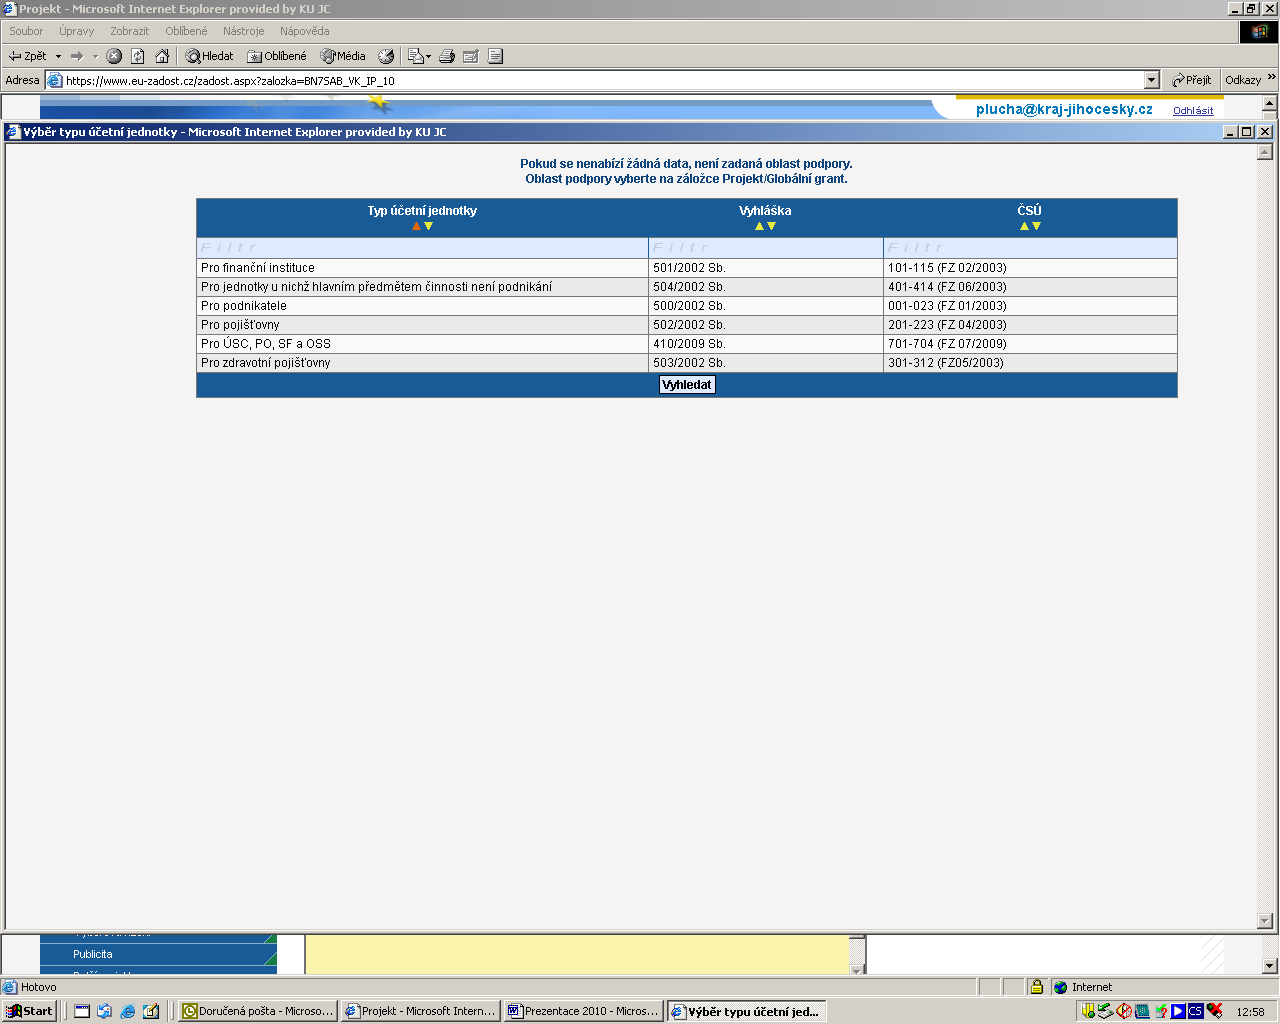This screenshot has height=1024, width=1280.
Task: Open the Nástroje menu
Action: click(x=244, y=31)
